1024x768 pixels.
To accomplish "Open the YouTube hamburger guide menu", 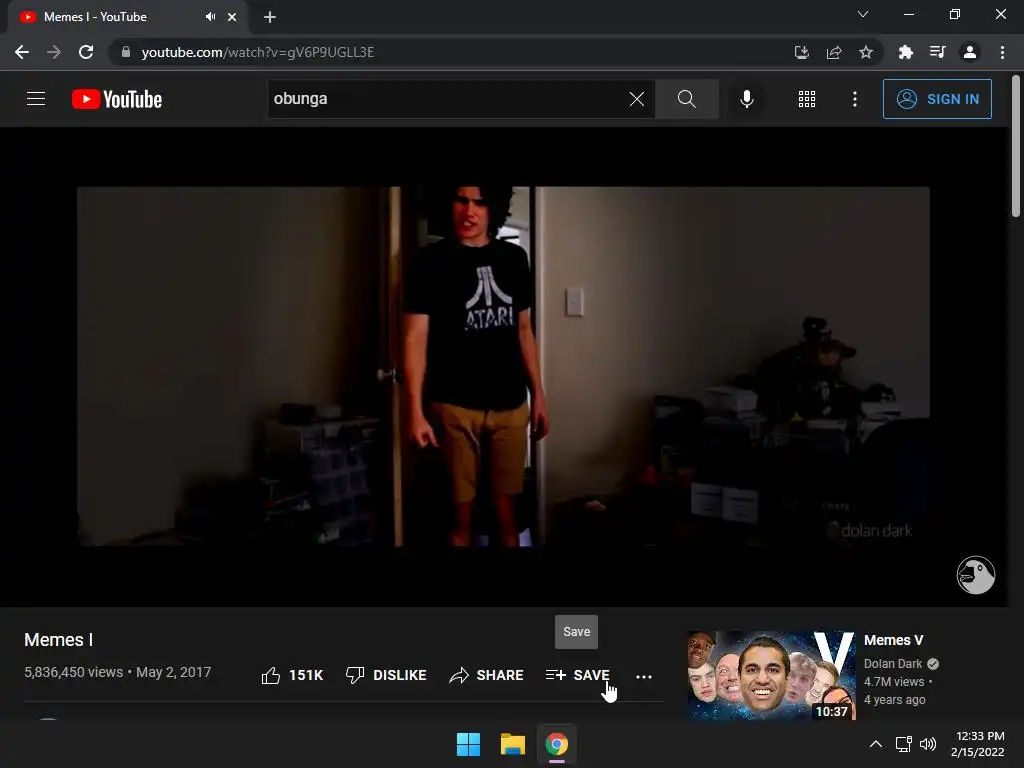I will [x=36, y=99].
